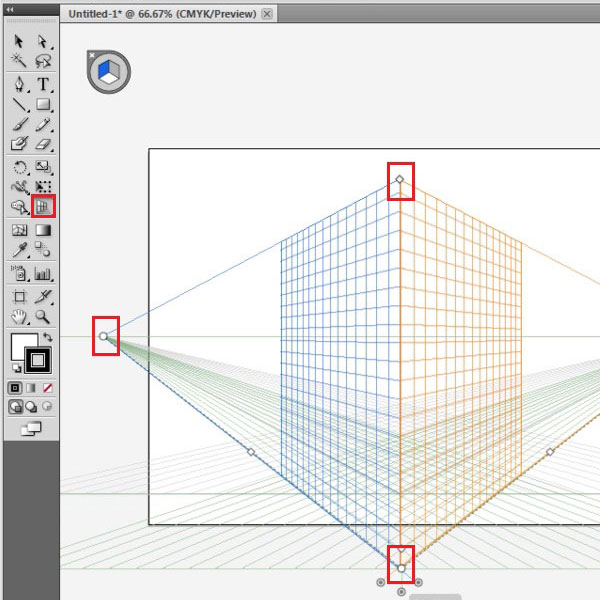Image resolution: width=600 pixels, height=600 pixels.
Task: Activate the Column Graph tool
Action: pyautogui.click(x=43, y=274)
